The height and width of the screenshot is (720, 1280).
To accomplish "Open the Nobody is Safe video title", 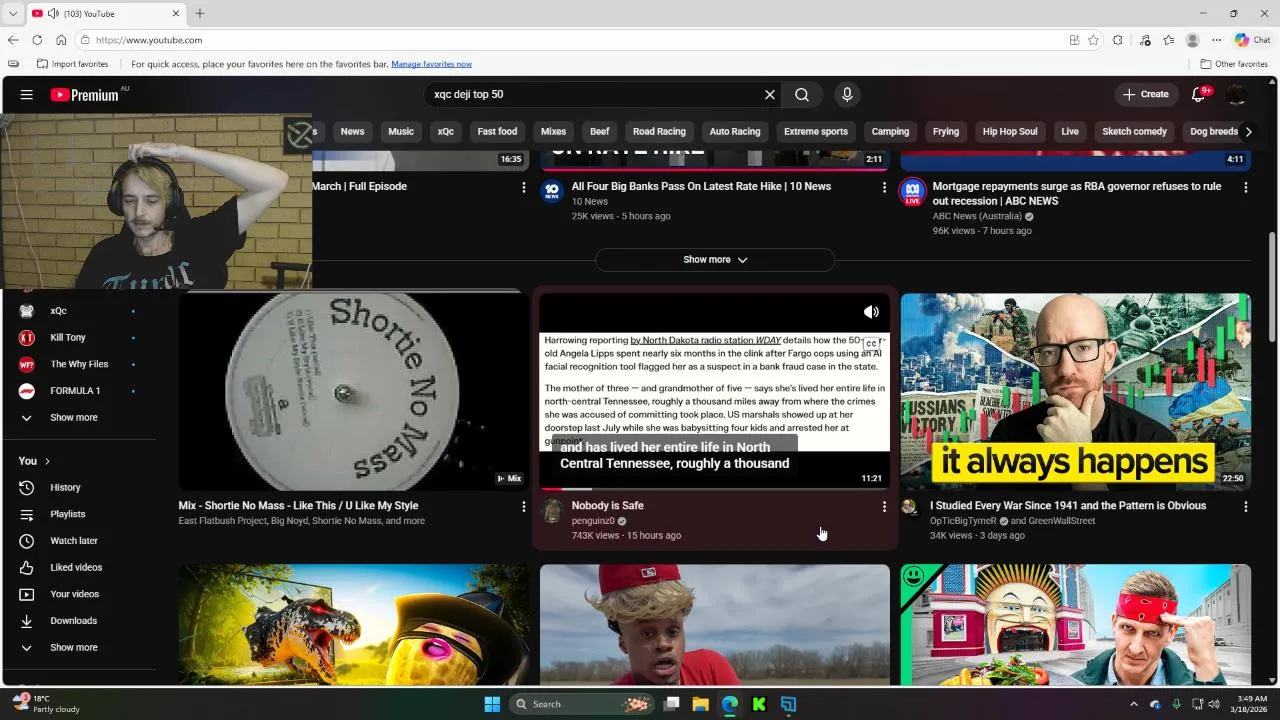I will point(608,506).
